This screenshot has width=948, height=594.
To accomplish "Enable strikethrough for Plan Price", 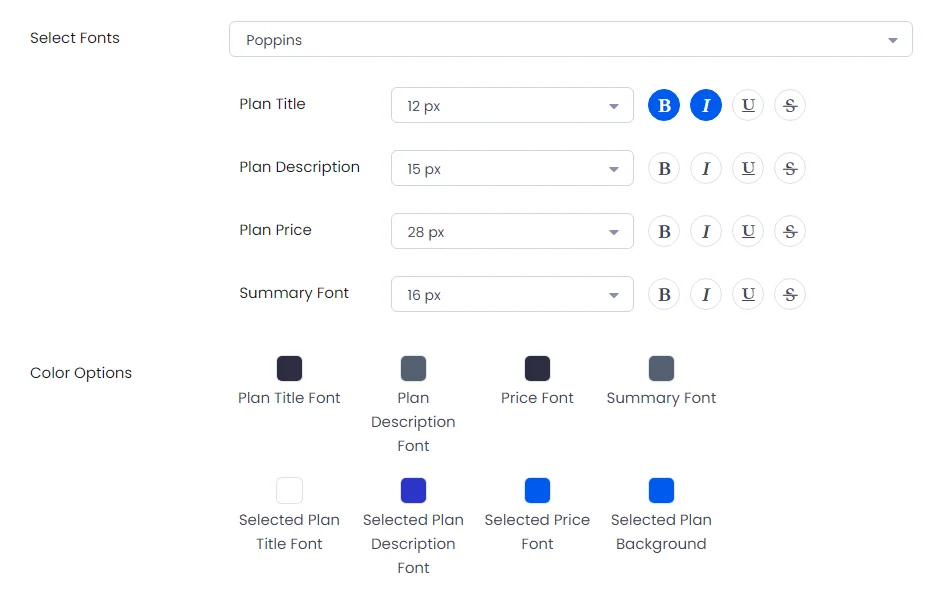I will (x=790, y=231).
